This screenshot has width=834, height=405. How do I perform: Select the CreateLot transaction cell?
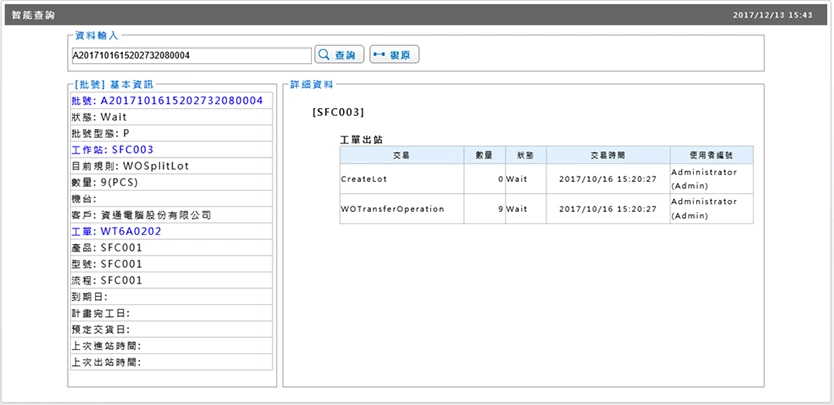click(x=402, y=179)
